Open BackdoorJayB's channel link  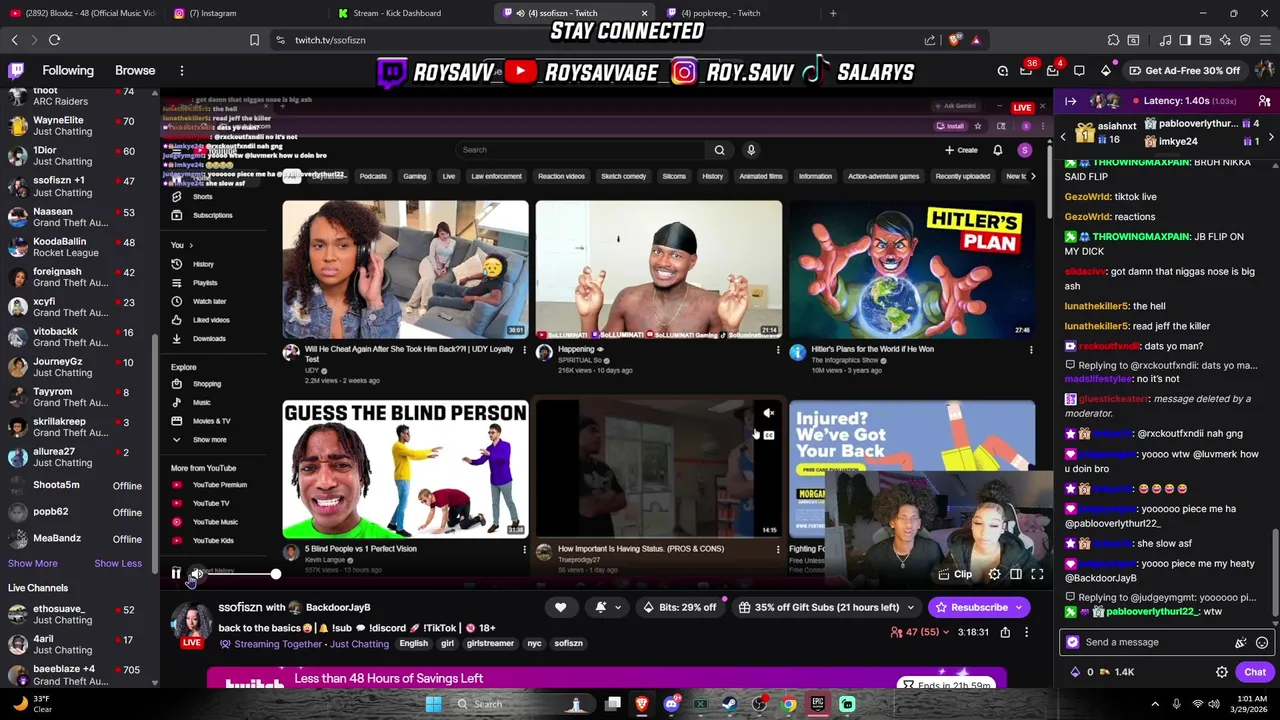tap(337, 607)
